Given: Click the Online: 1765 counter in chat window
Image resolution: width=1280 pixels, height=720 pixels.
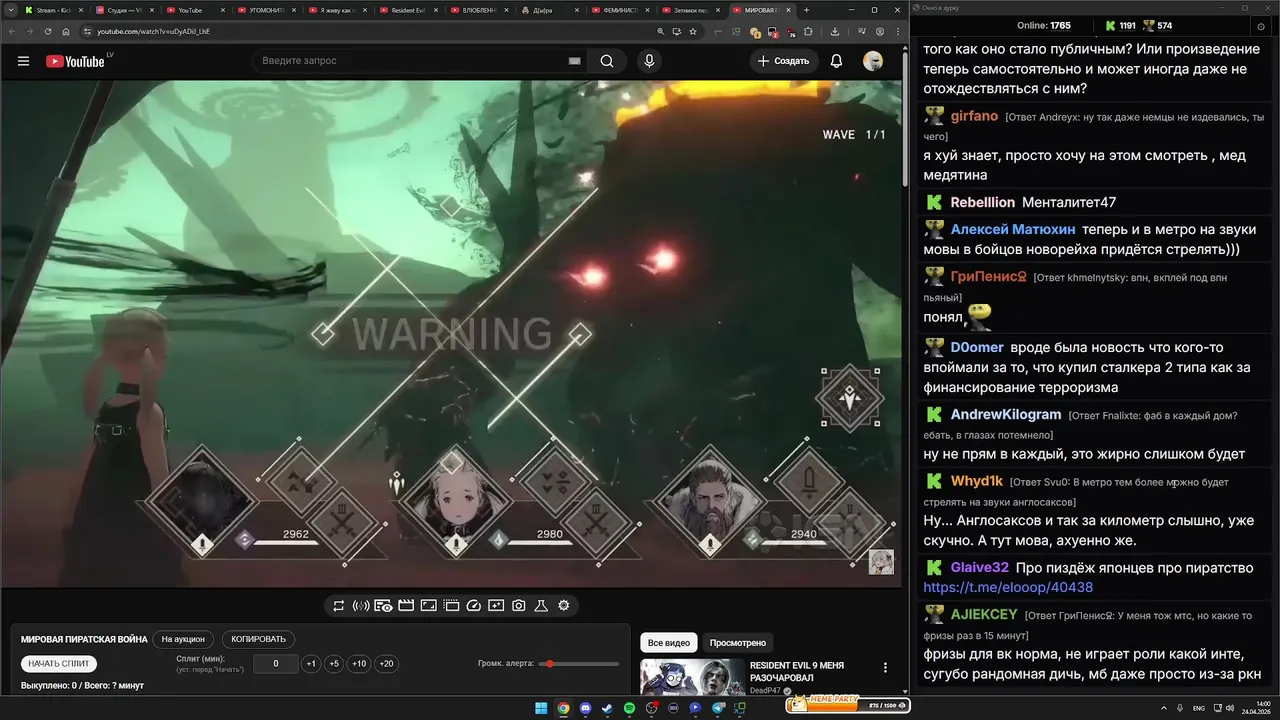Looking at the screenshot, I should click(x=1043, y=25).
